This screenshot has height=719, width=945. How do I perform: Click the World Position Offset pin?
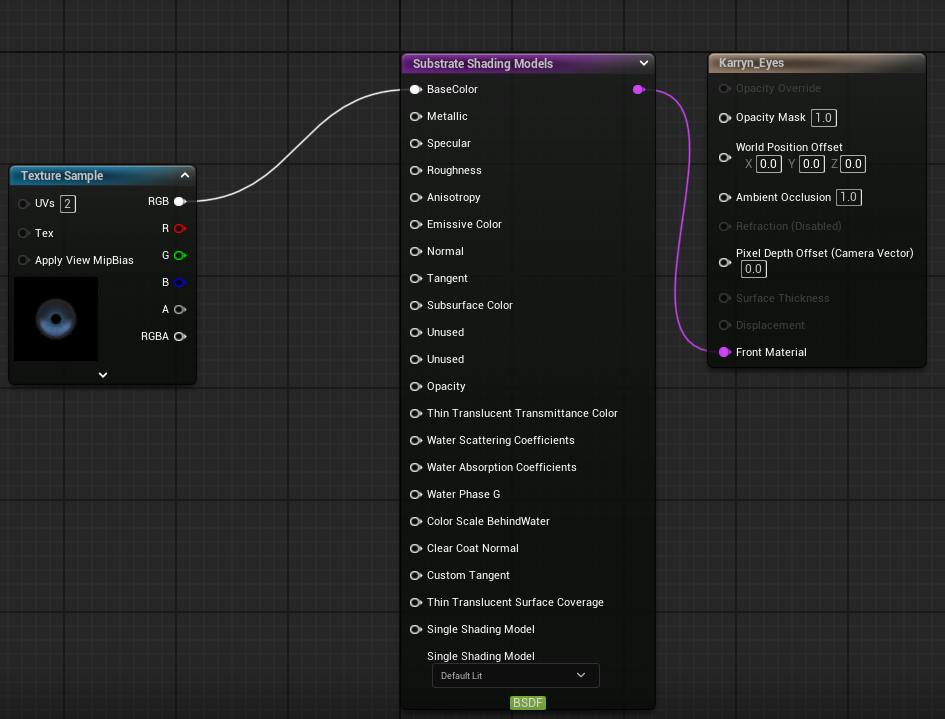pos(724,157)
